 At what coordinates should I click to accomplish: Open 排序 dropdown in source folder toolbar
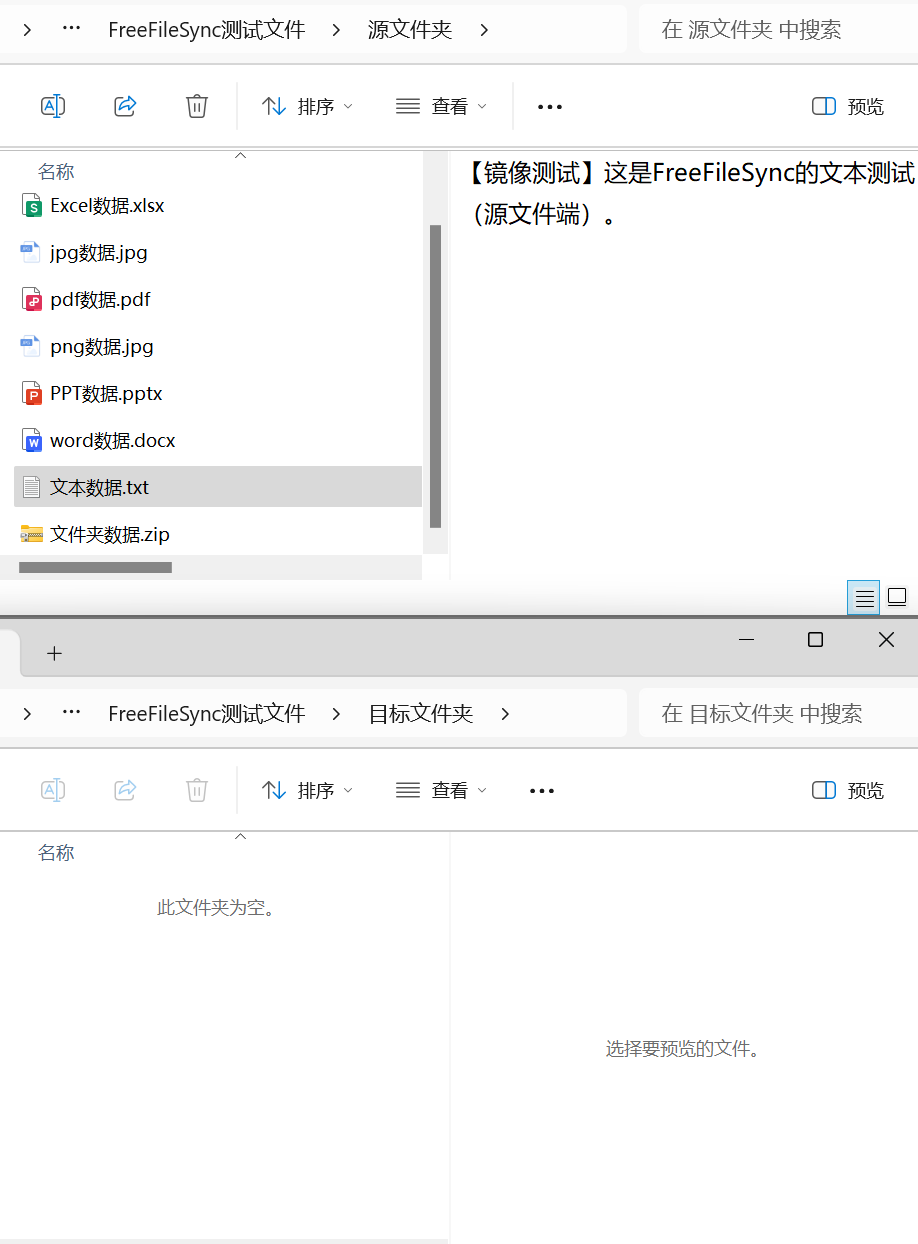pos(307,106)
